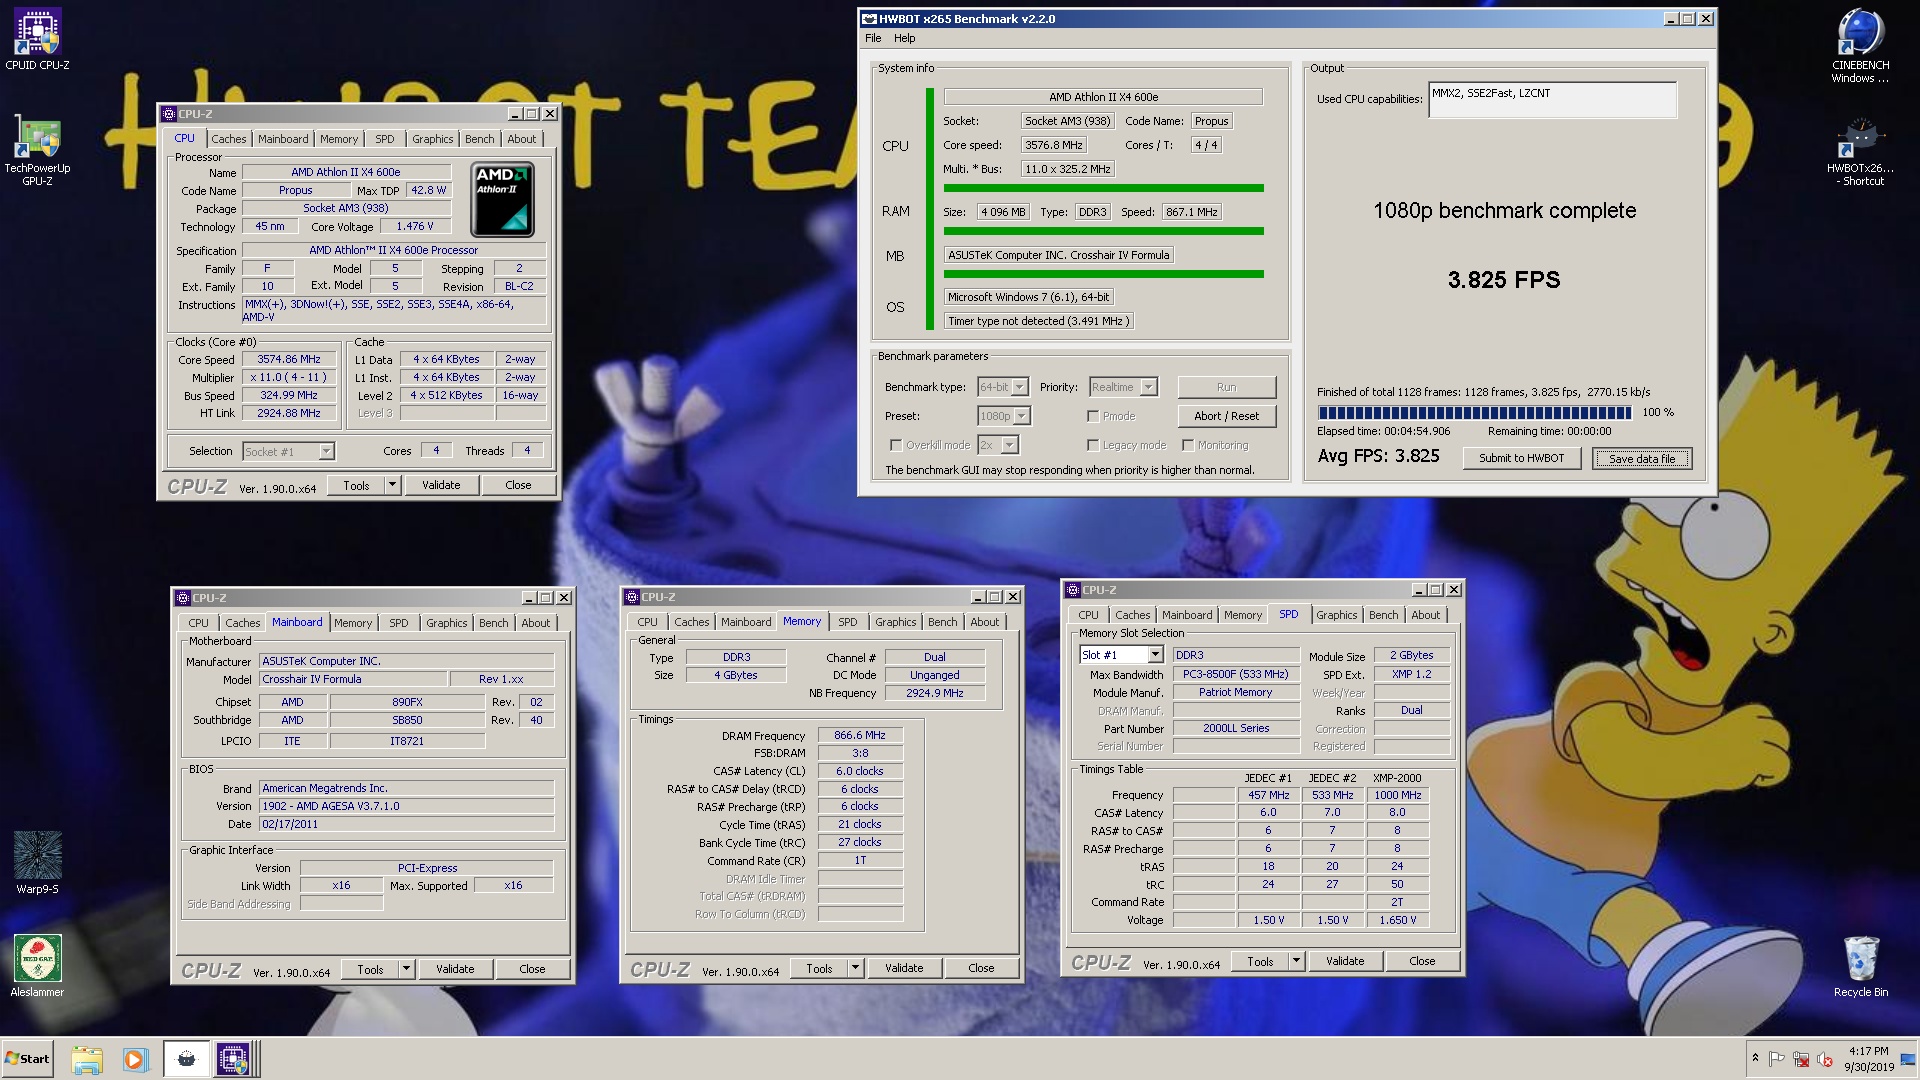
Task: Click the XMP-2000 column header
Action: 1397,778
